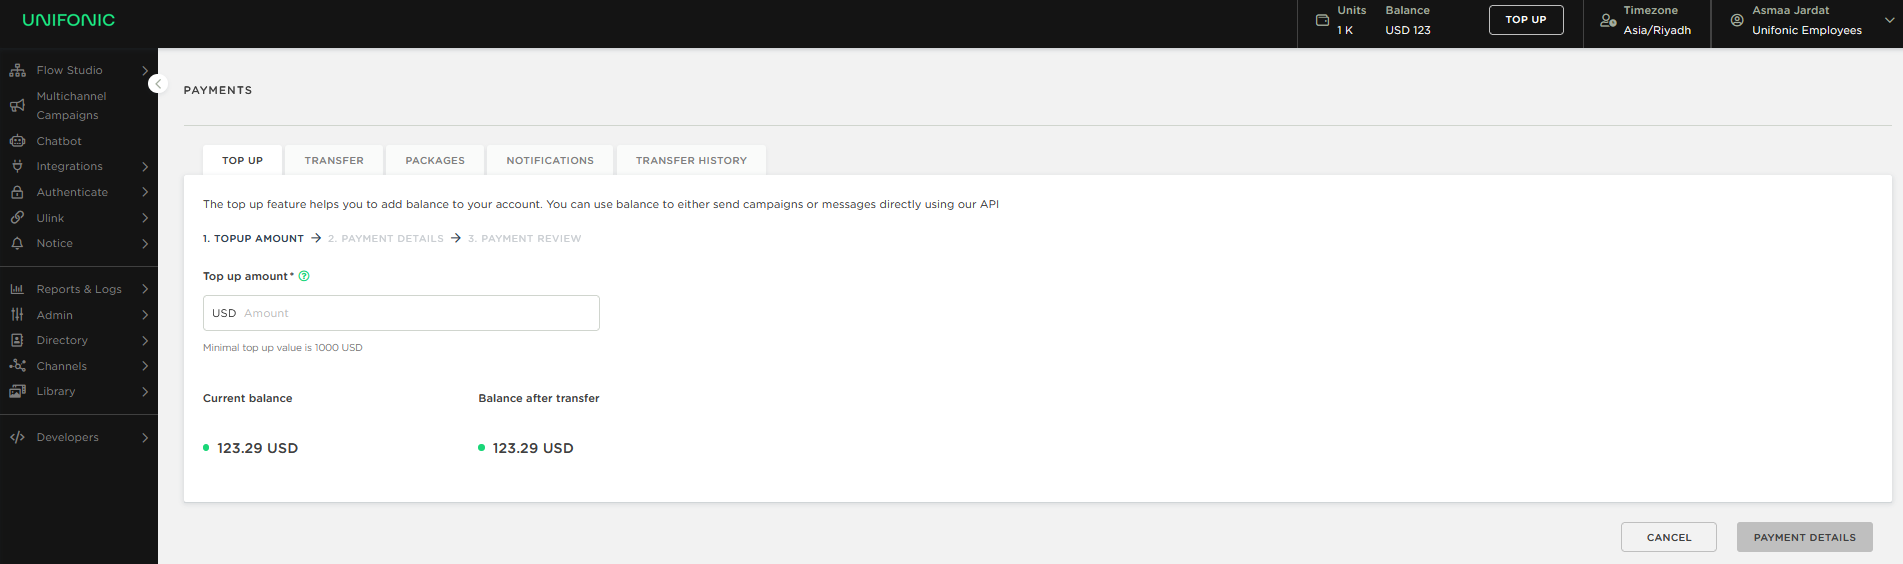The height and width of the screenshot is (564, 1903).
Task: Expand the Notice menu chevron
Action: [145, 243]
